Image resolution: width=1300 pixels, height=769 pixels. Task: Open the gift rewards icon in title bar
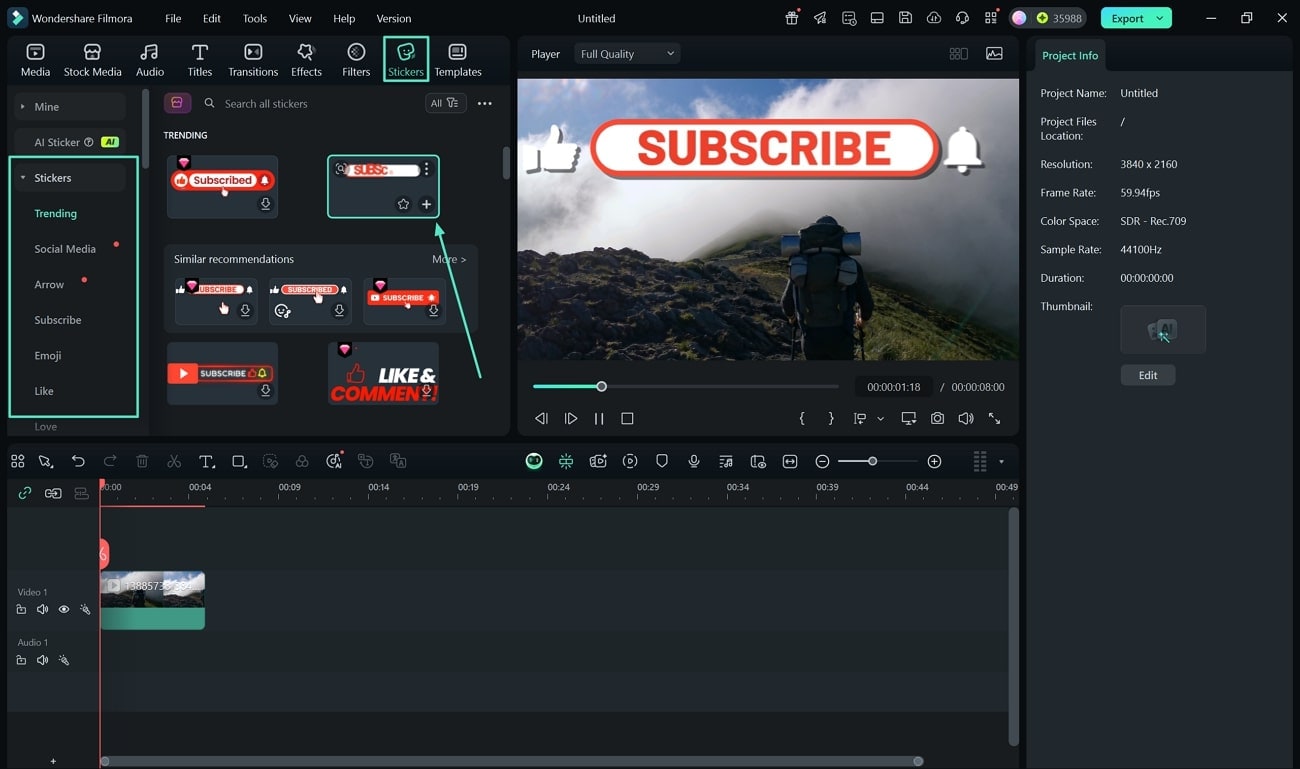pos(792,18)
